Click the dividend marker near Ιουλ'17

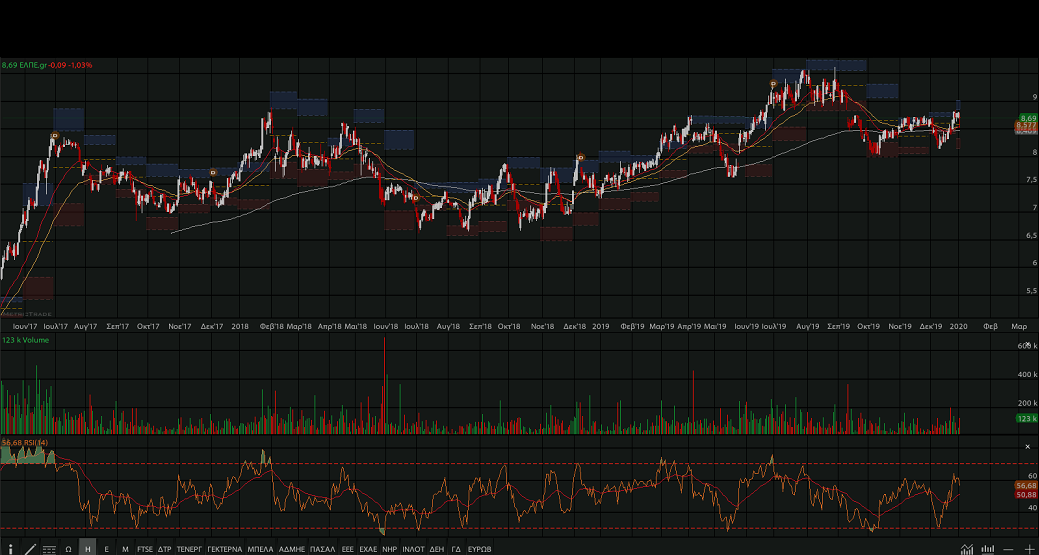click(x=55, y=135)
